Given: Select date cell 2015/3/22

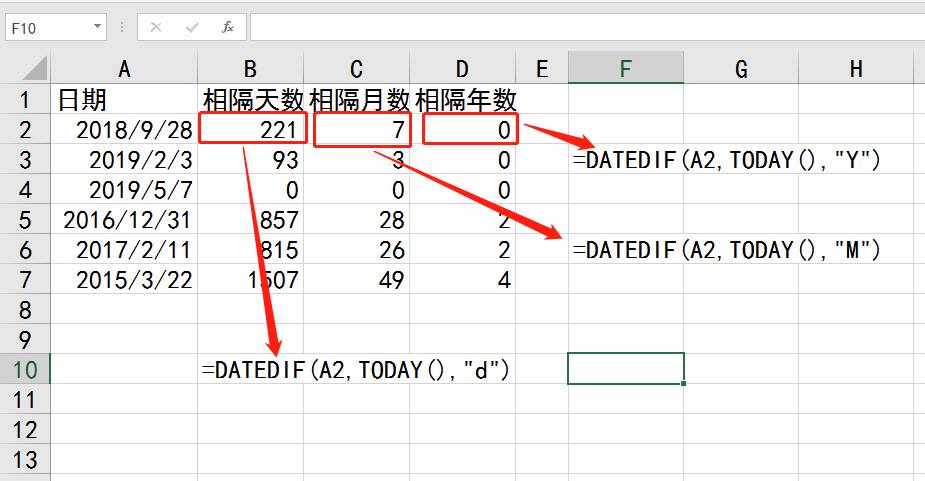Looking at the screenshot, I should [x=124, y=280].
